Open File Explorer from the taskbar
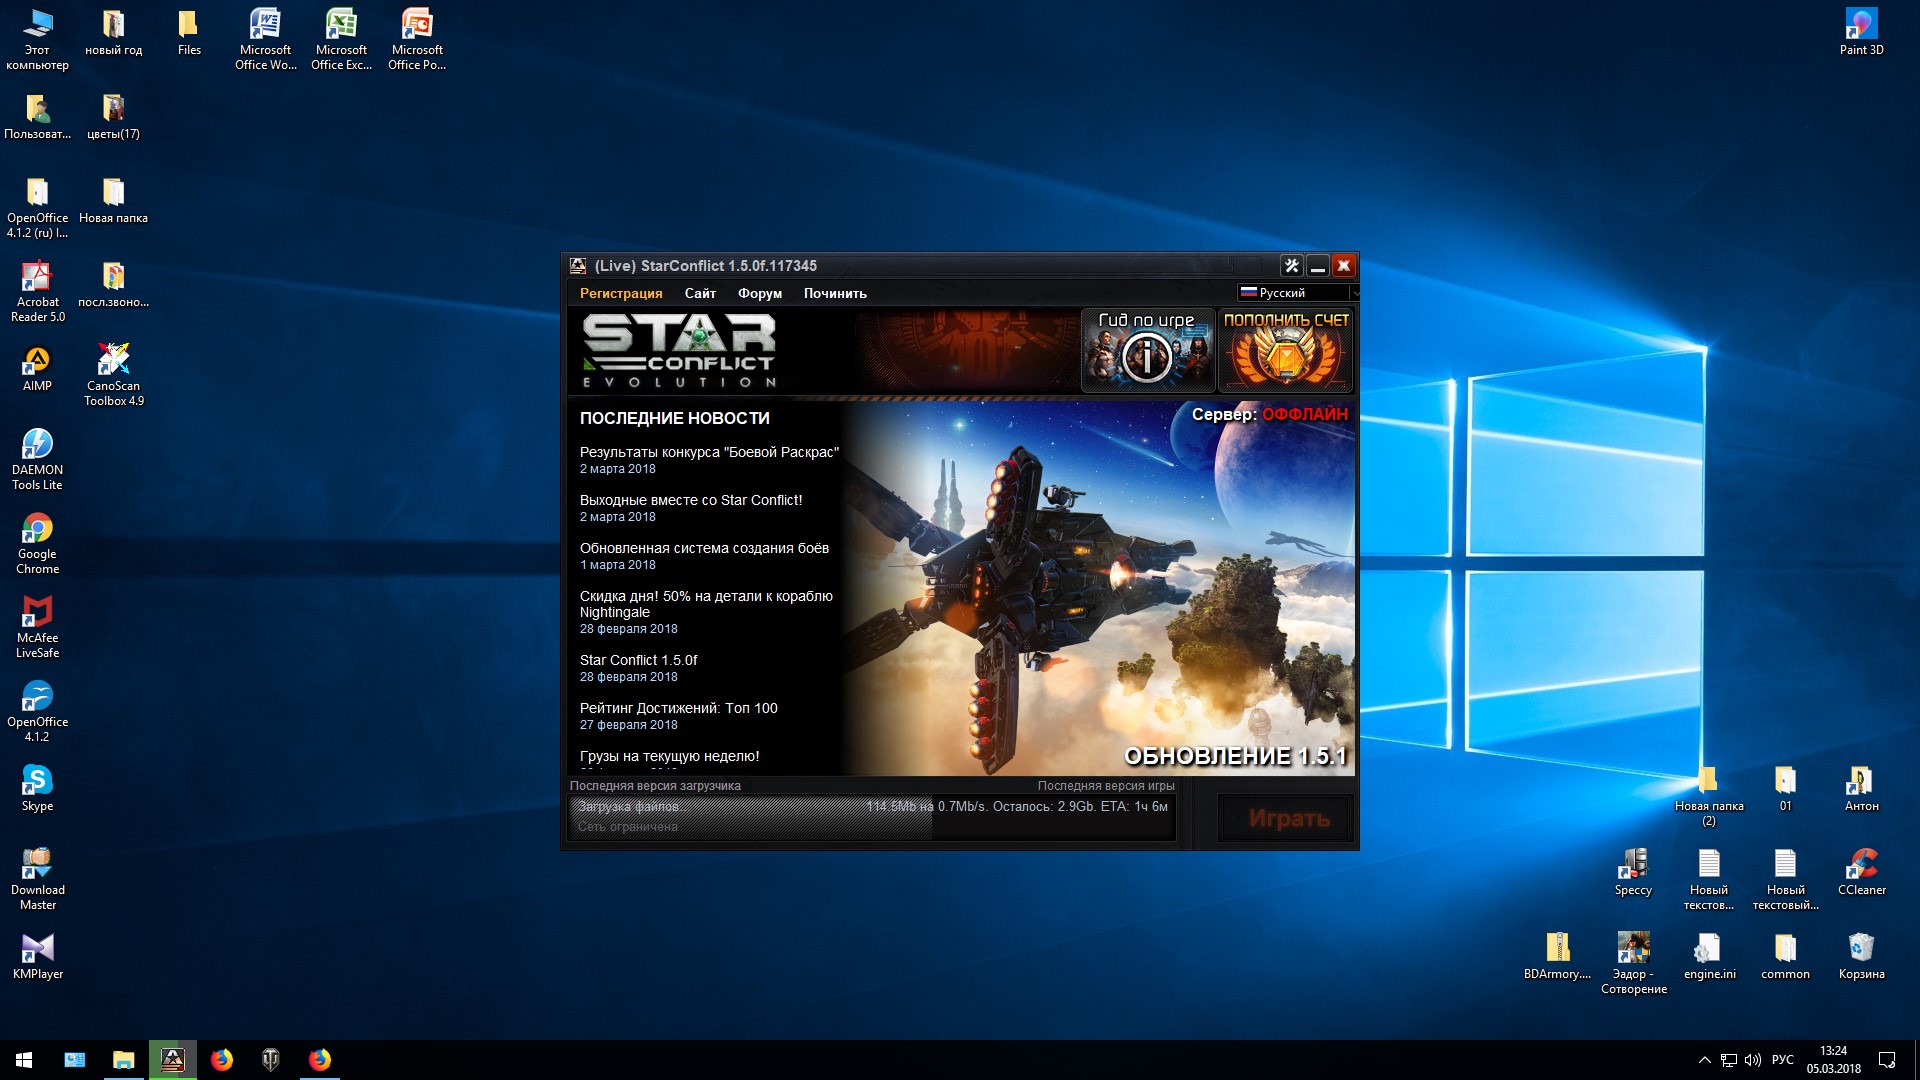 123,1060
